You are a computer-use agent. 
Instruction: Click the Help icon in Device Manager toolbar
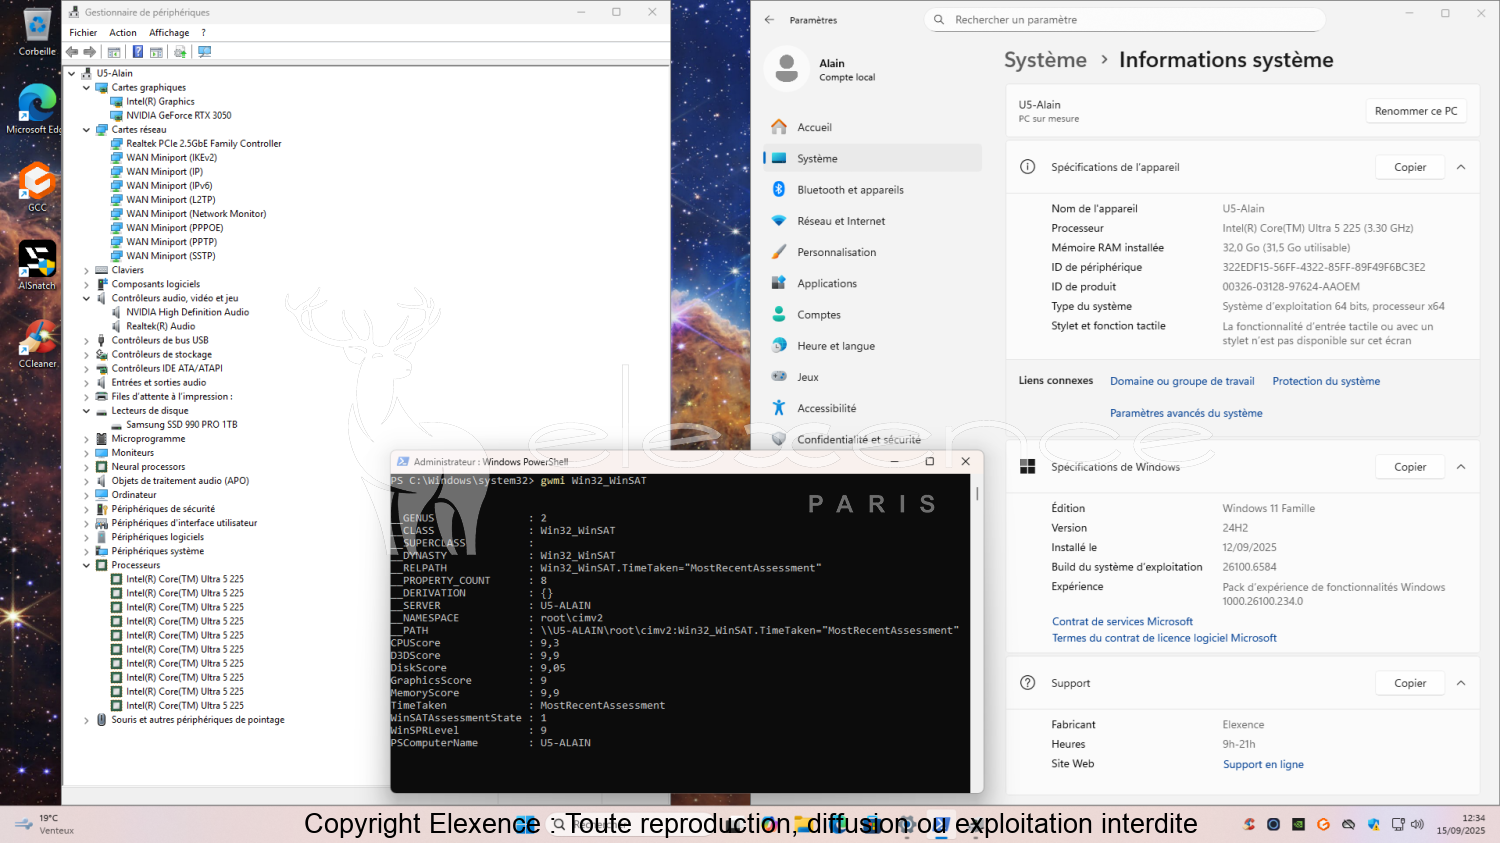coord(137,52)
